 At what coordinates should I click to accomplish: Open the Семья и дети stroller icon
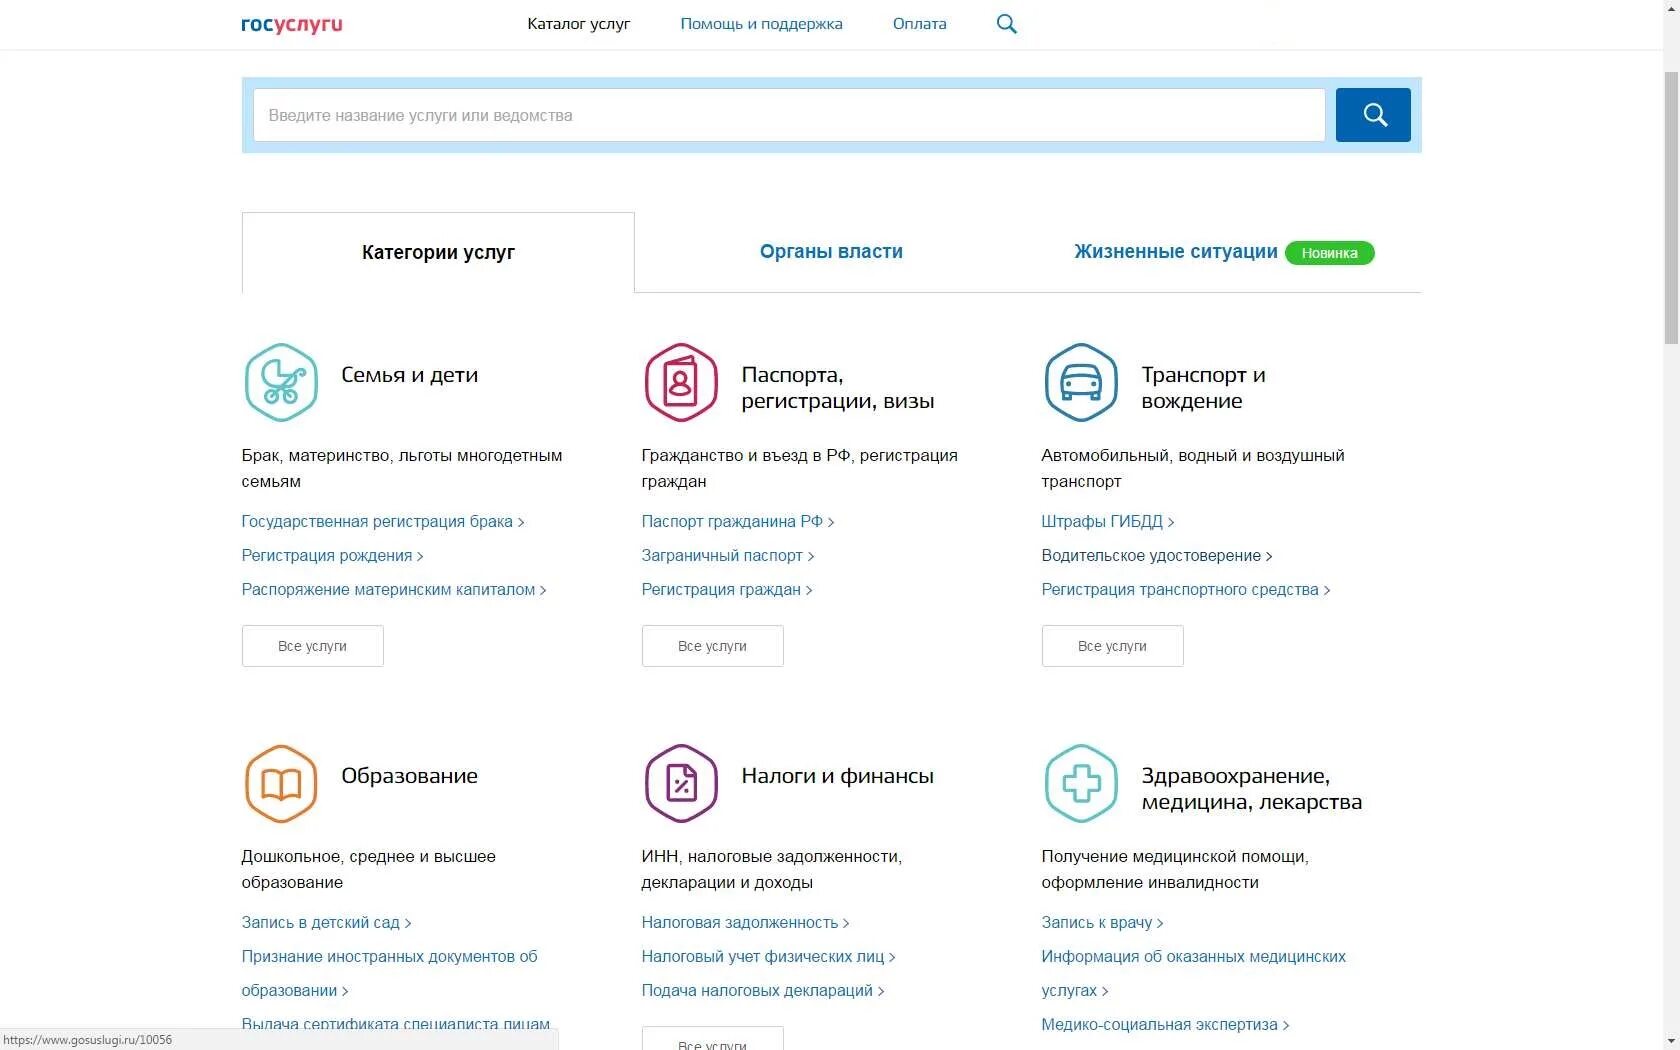(281, 382)
